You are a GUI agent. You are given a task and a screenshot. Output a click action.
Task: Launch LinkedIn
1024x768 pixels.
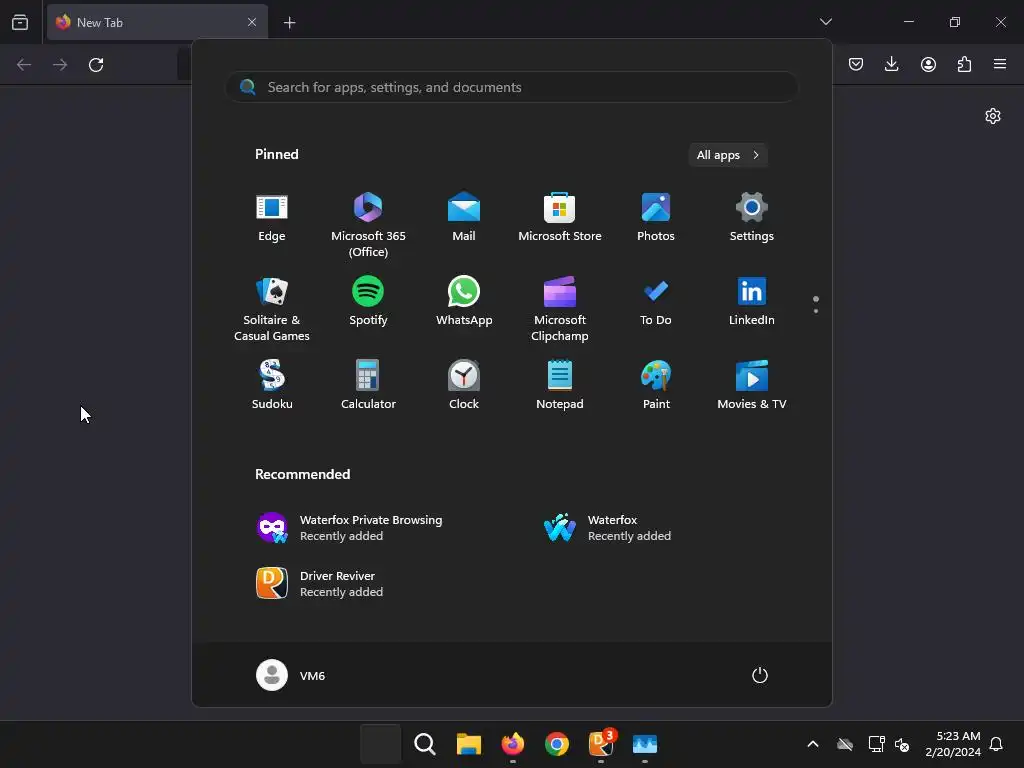[752, 302]
